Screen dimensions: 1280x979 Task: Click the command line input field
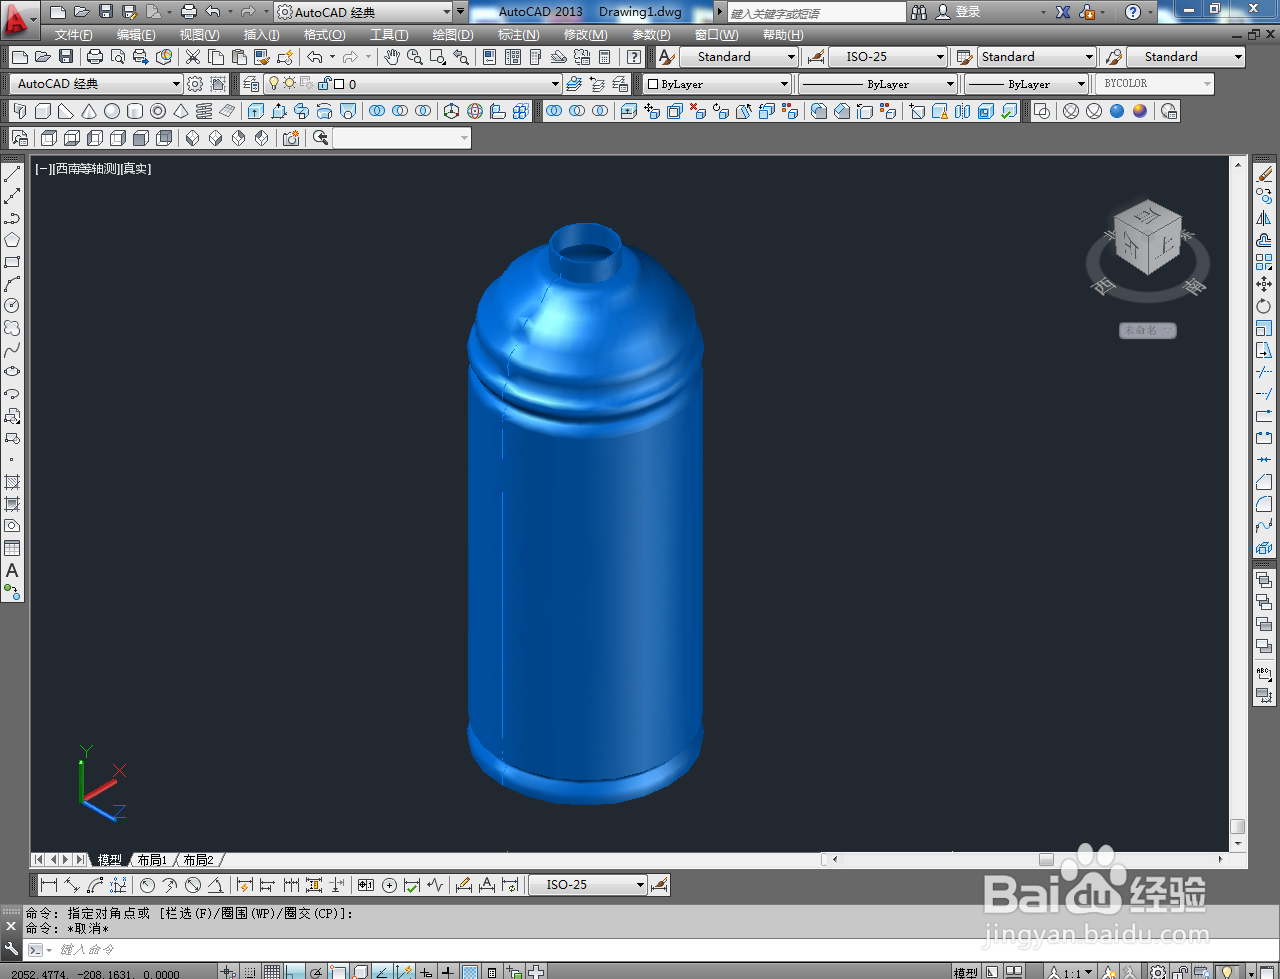coord(640,950)
